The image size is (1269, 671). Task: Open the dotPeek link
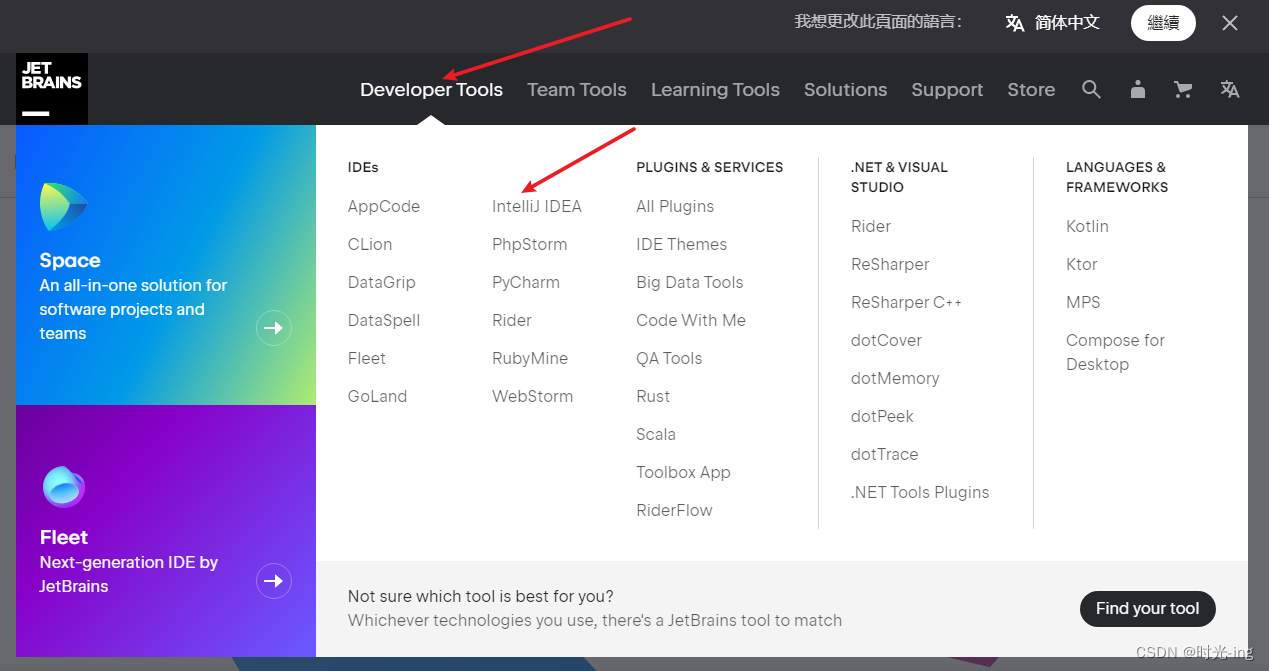click(x=882, y=416)
